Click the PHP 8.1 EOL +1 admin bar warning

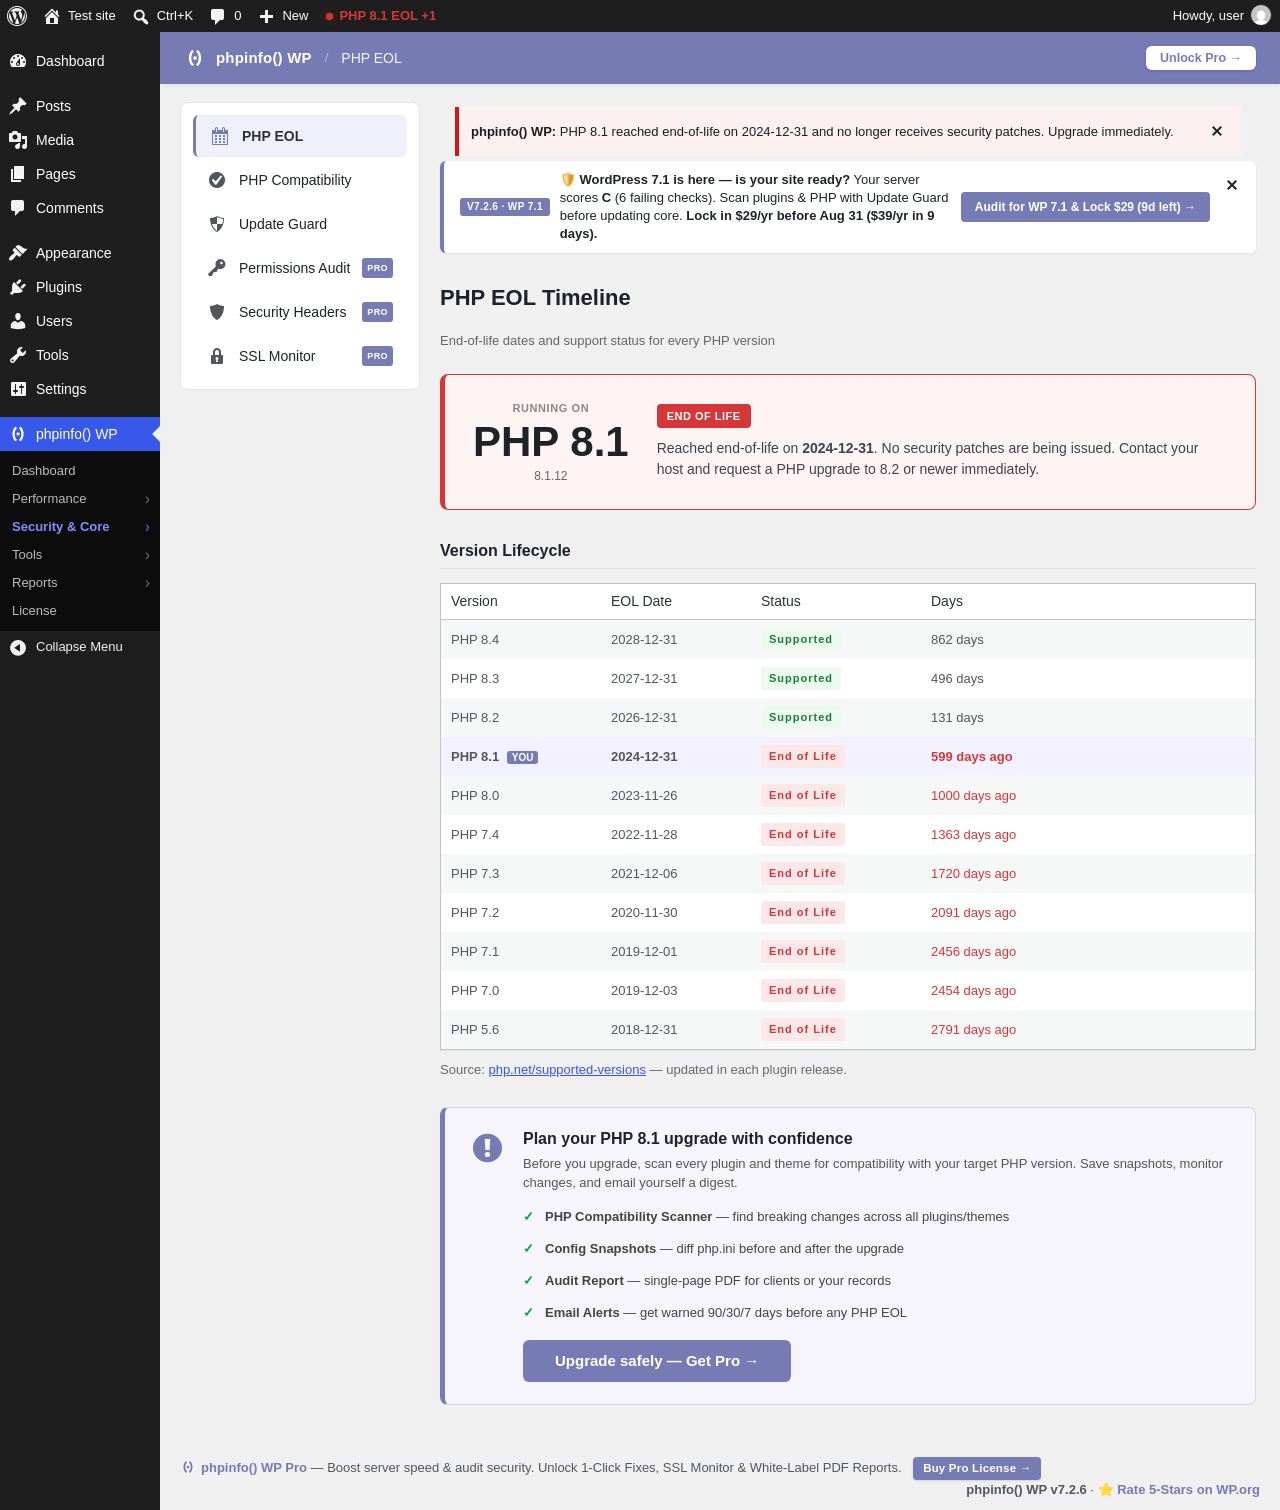(381, 16)
